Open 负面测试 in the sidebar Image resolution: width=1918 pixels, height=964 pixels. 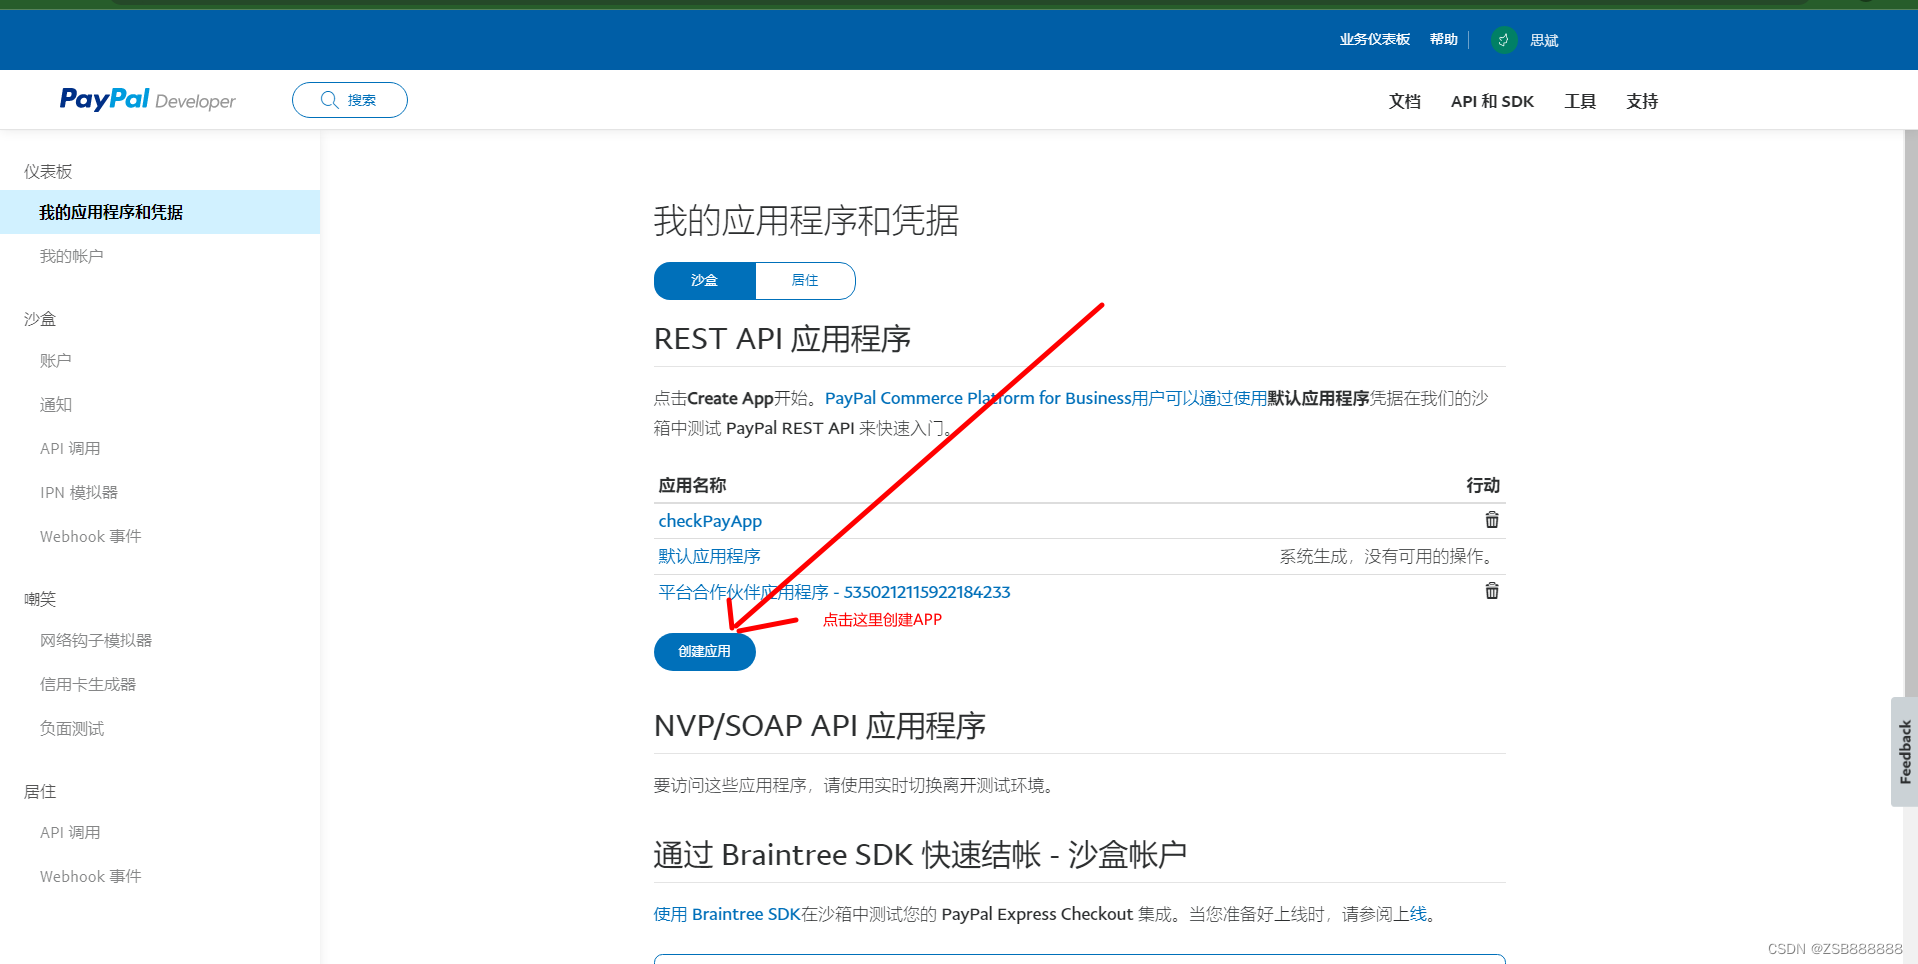coord(72,728)
